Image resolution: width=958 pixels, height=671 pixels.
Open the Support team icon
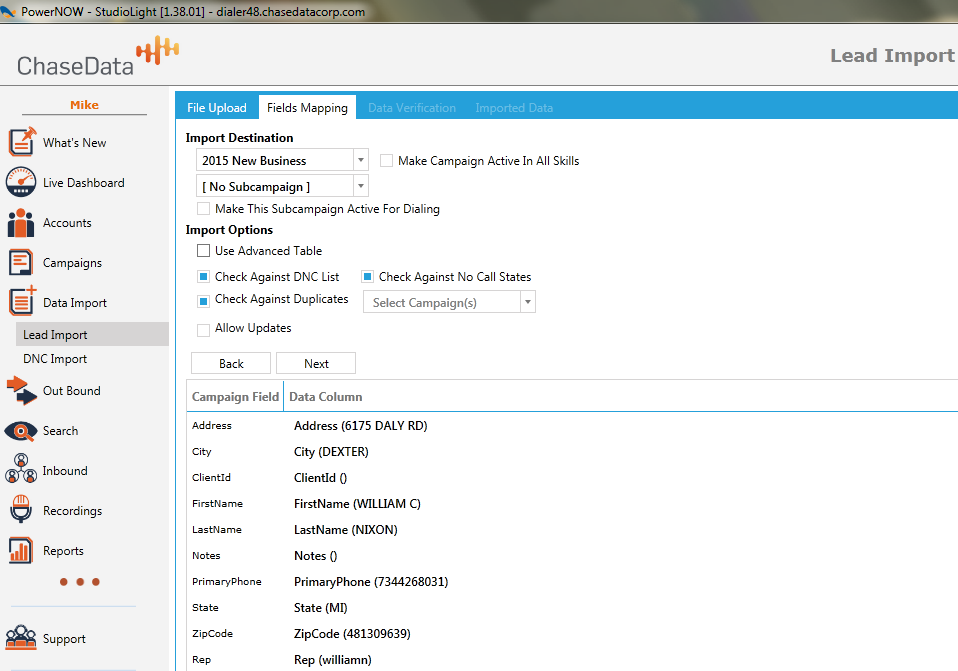click(x=22, y=639)
